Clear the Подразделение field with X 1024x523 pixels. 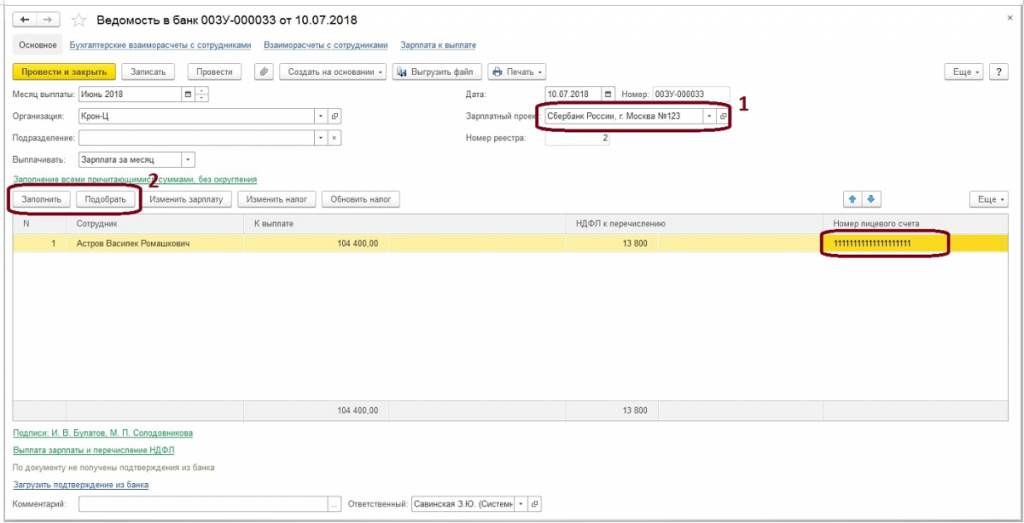click(334, 137)
